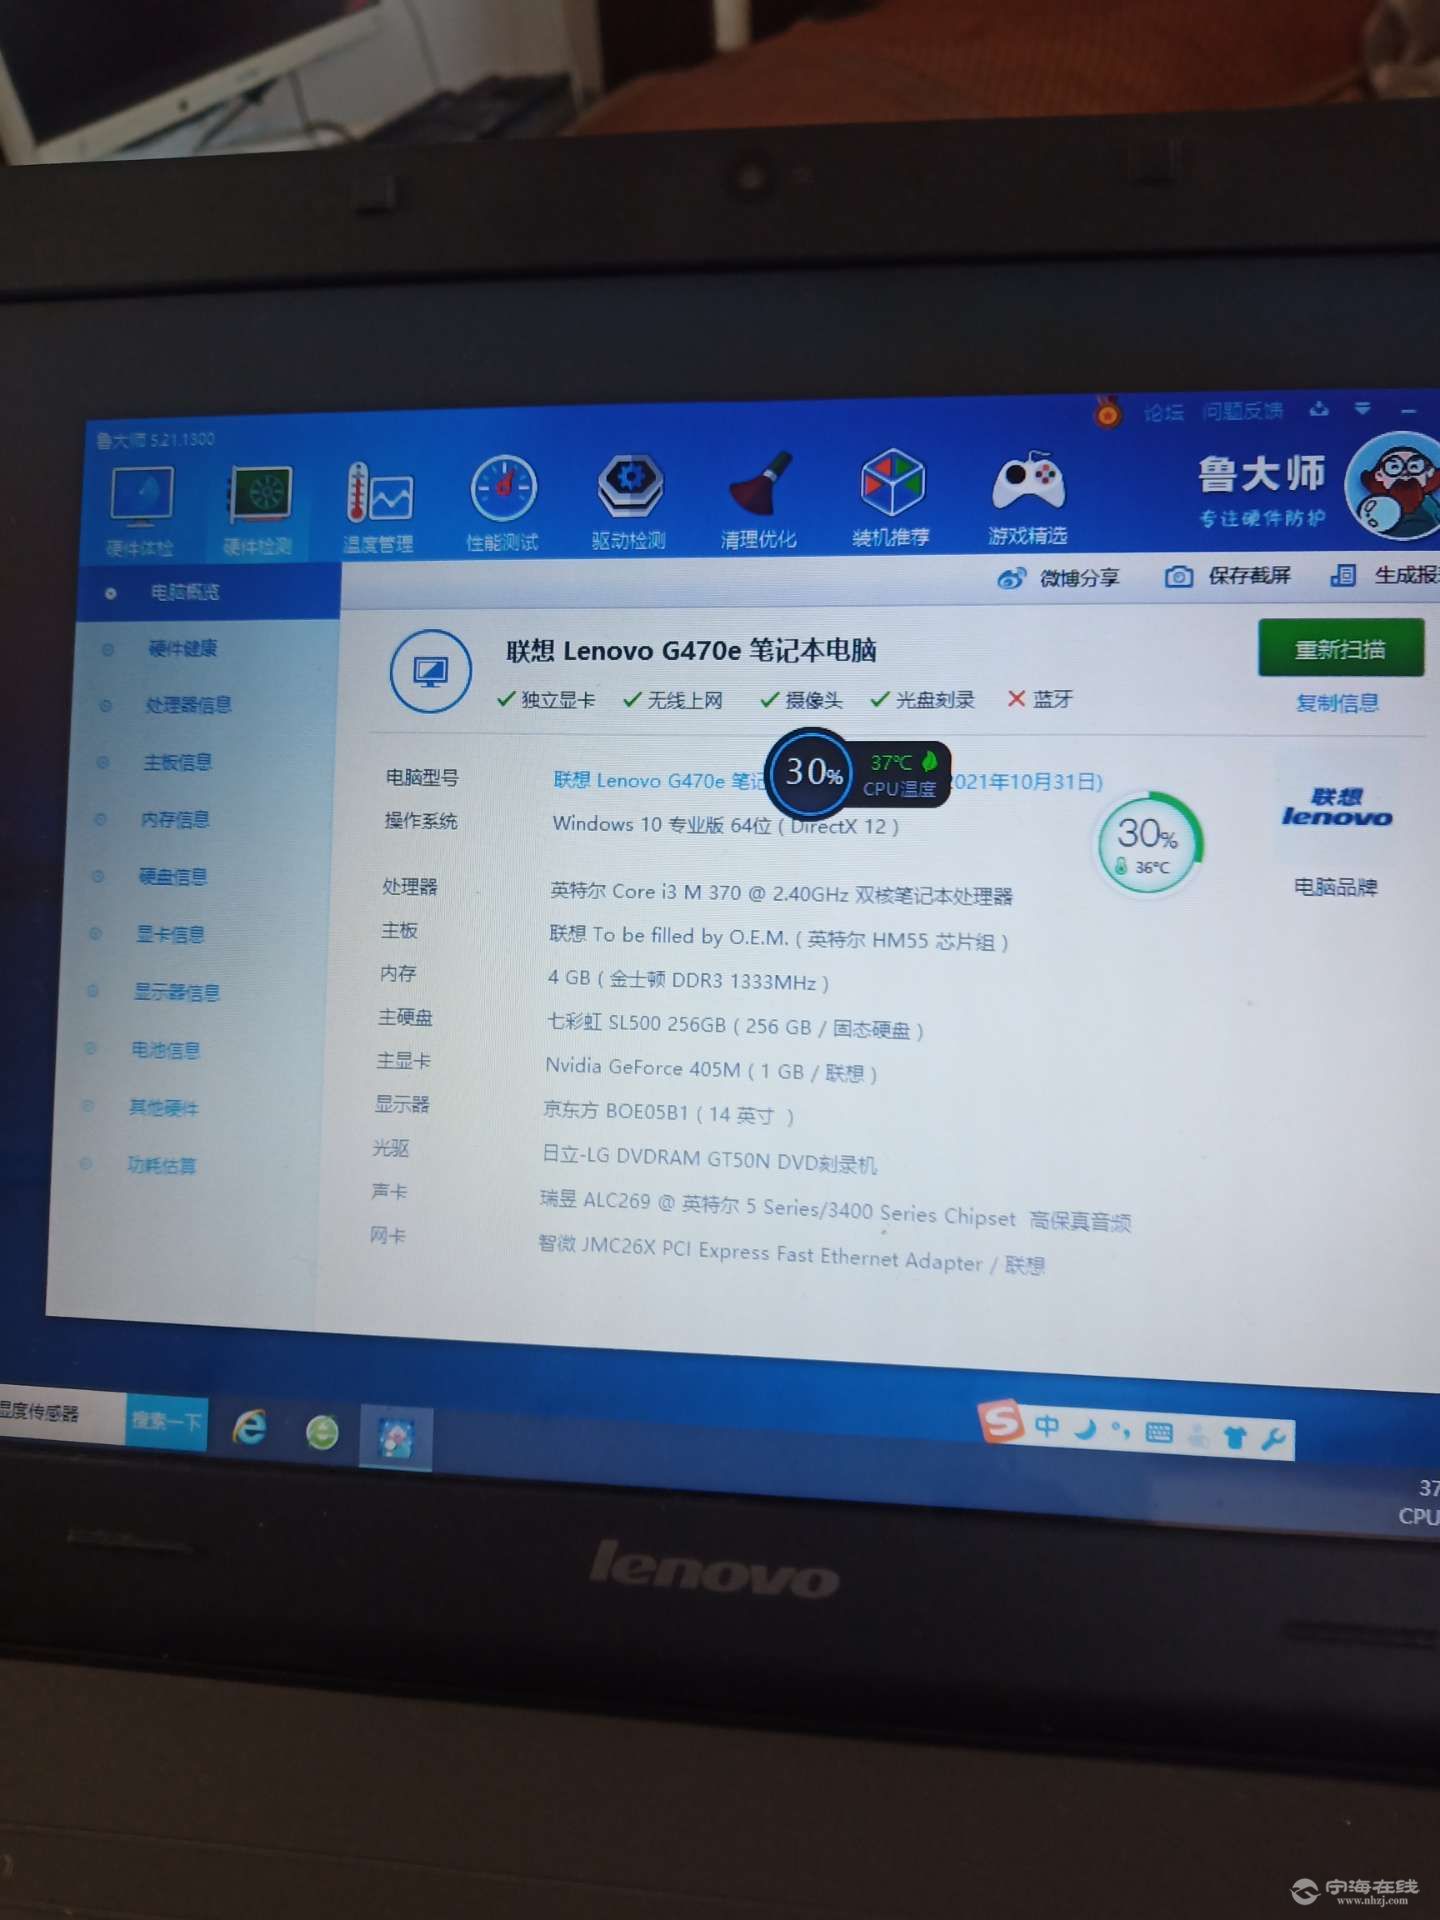Open Internet Explorer from the taskbar

249,1427
